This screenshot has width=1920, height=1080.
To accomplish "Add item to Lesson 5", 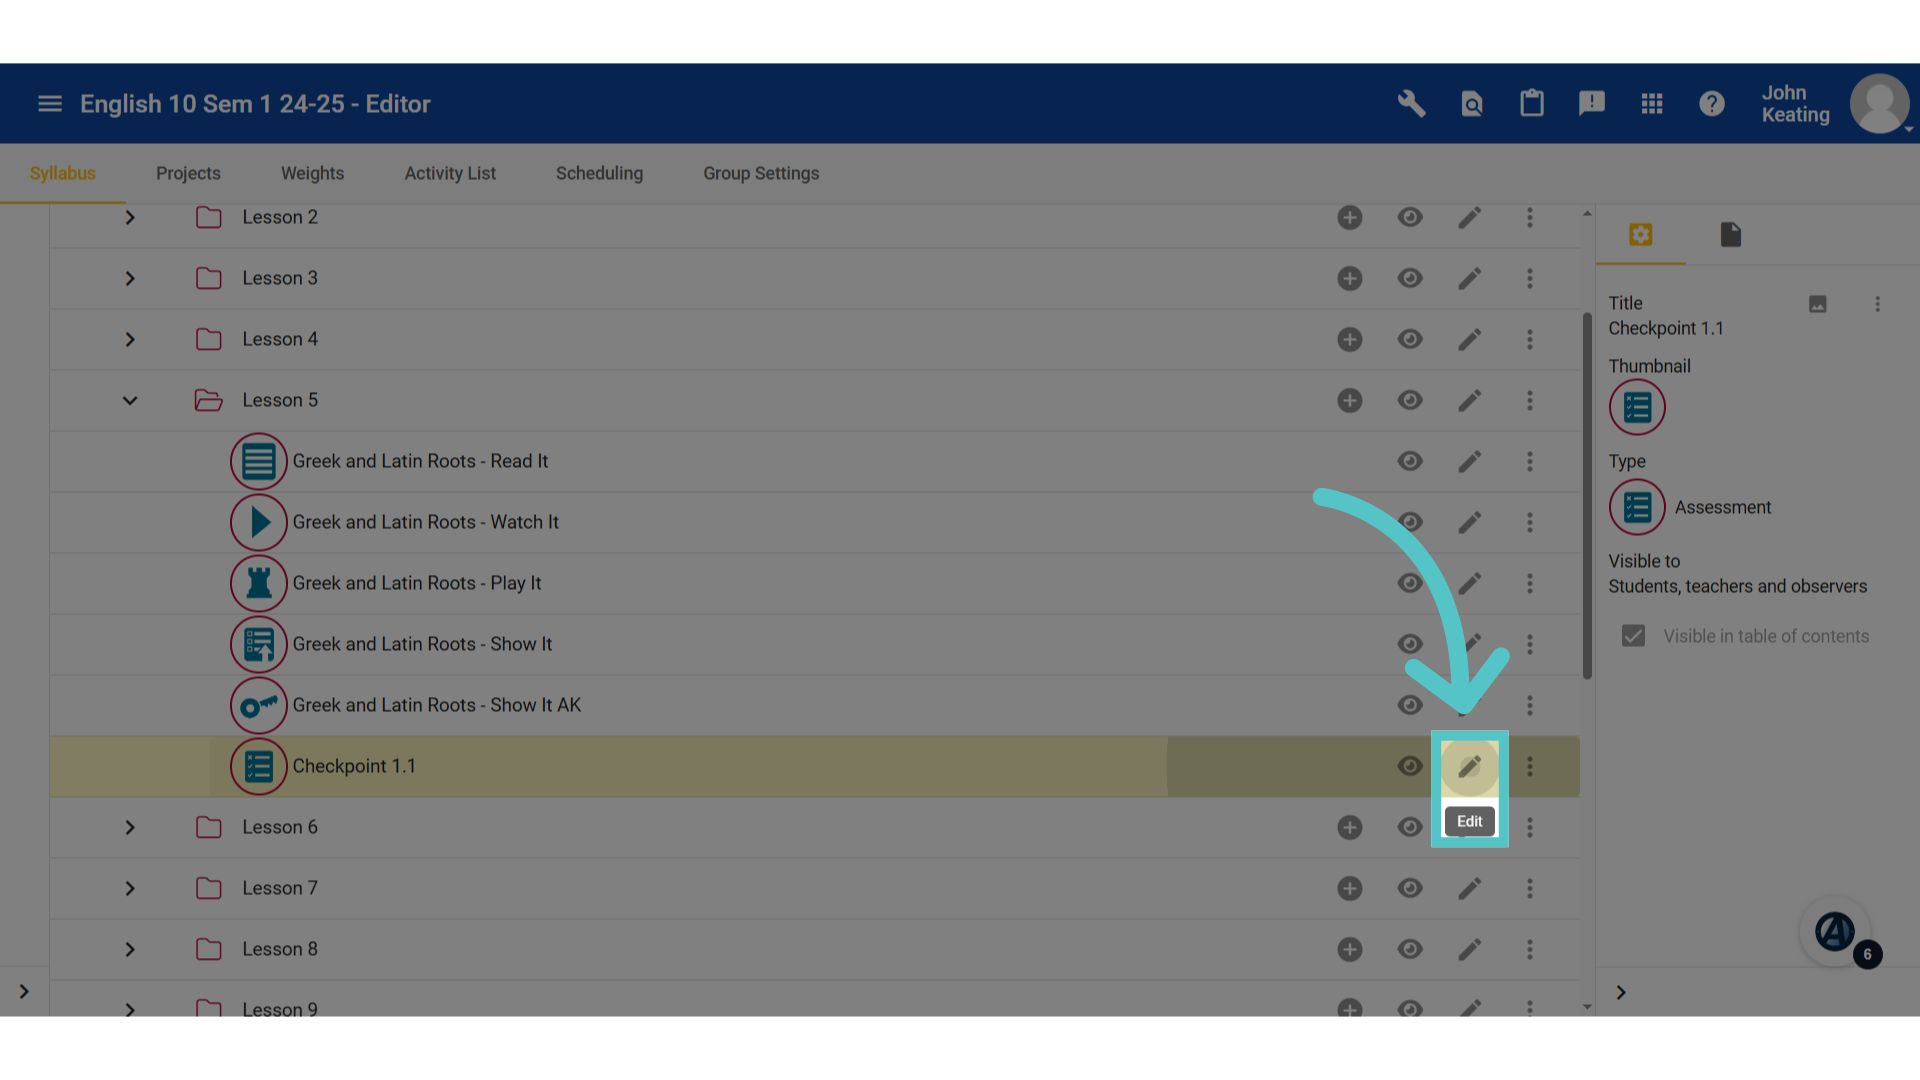I will pos(1350,400).
